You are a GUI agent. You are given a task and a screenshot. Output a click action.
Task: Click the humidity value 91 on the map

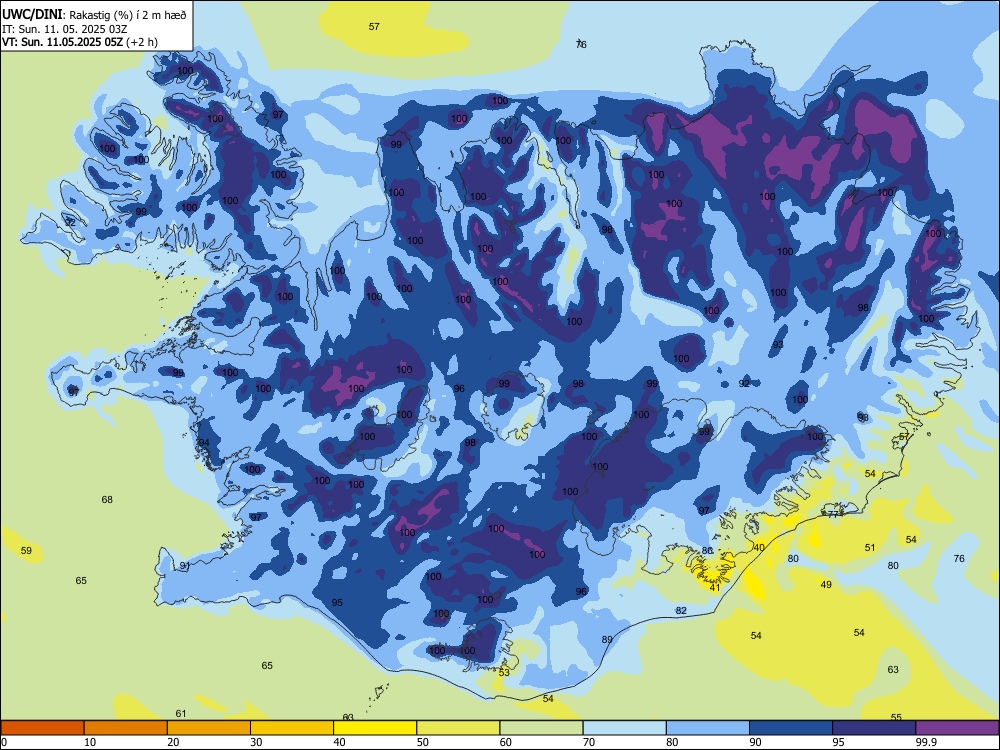coord(185,566)
